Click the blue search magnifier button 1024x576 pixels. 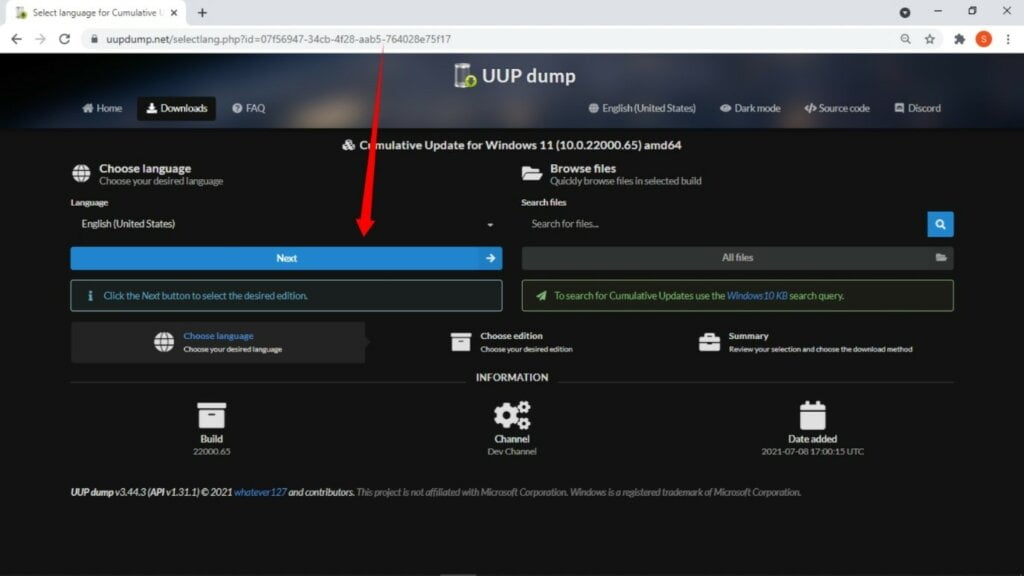pyautogui.click(x=940, y=224)
